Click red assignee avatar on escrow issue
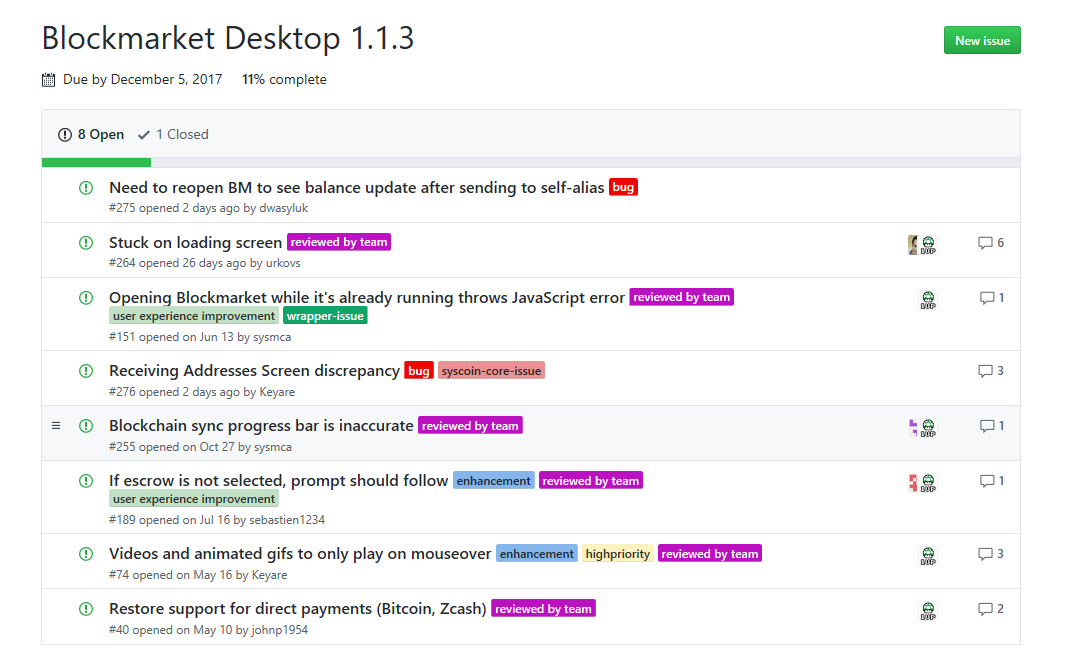The height and width of the screenshot is (671, 1074). 912,483
